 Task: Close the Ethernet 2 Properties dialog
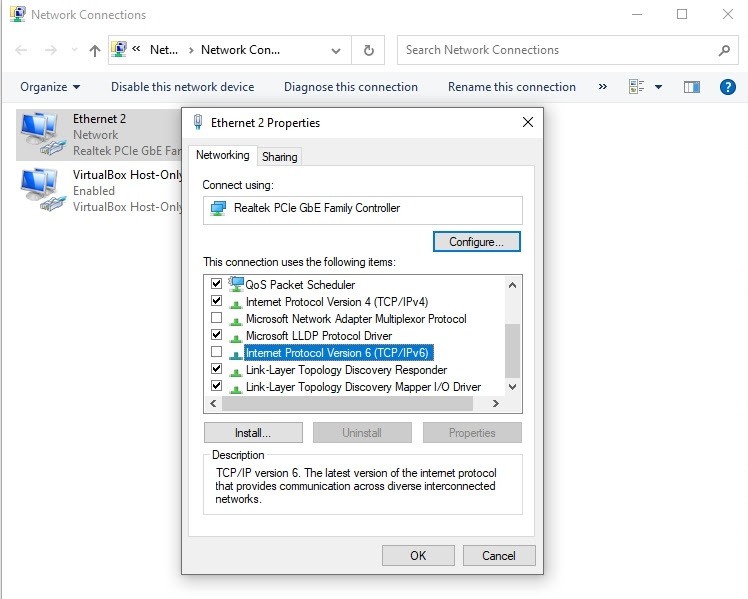click(x=528, y=122)
